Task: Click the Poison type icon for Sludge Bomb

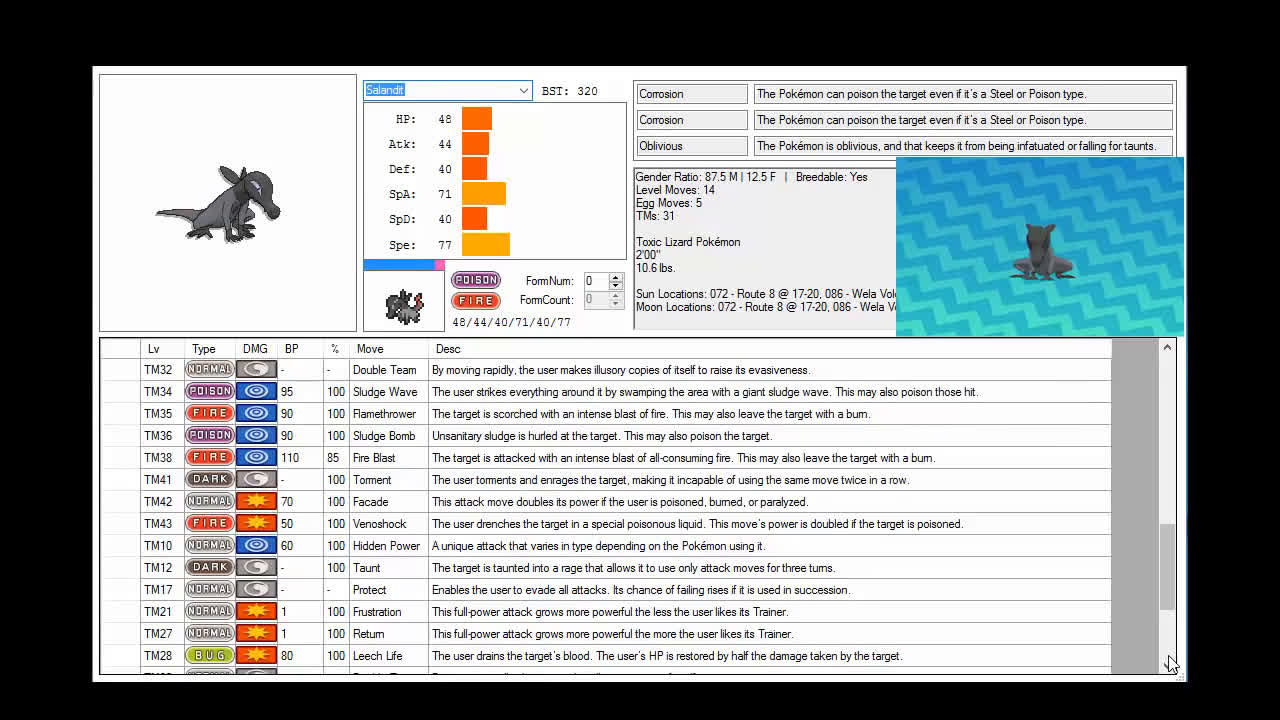Action: (x=210, y=436)
